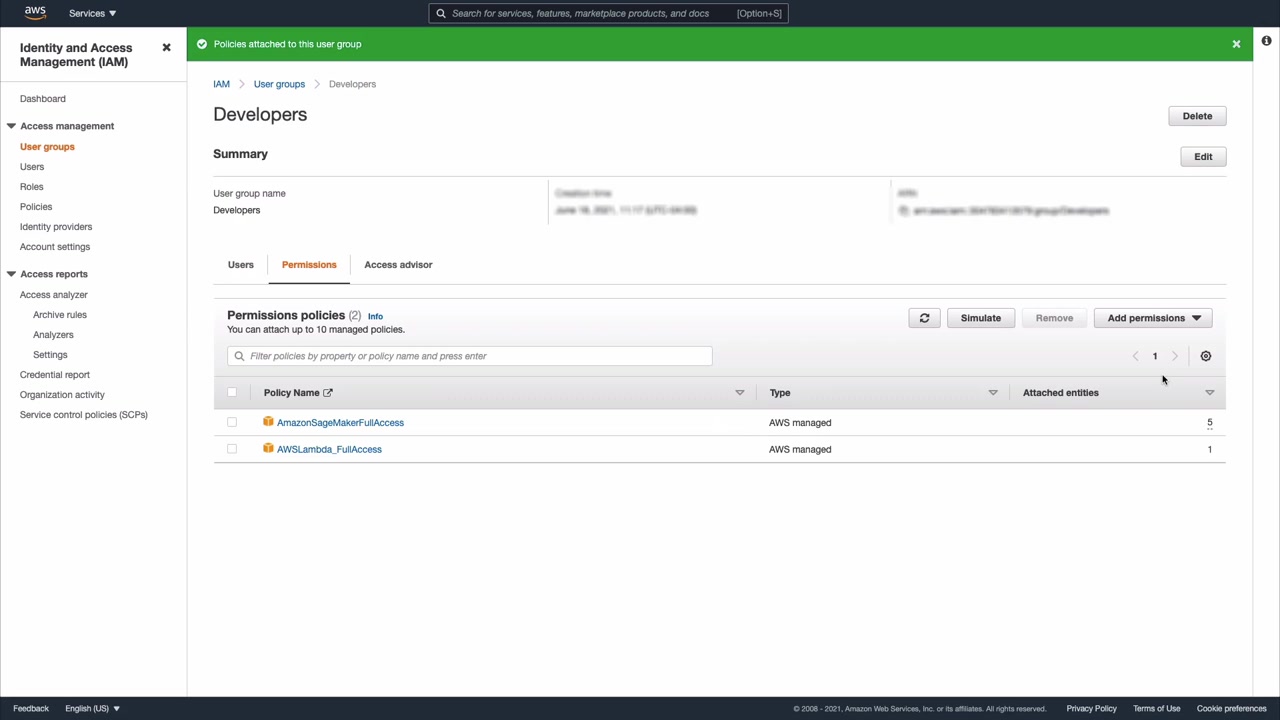
Task: Go to next page of policies
Action: tap(1175, 356)
